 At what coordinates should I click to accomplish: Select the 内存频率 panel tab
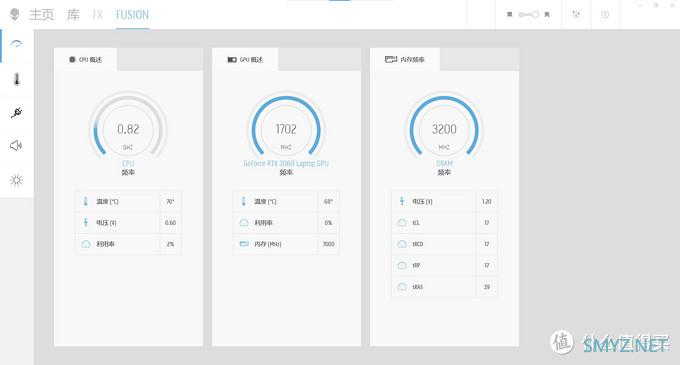pyautogui.click(x=405, y=59)
